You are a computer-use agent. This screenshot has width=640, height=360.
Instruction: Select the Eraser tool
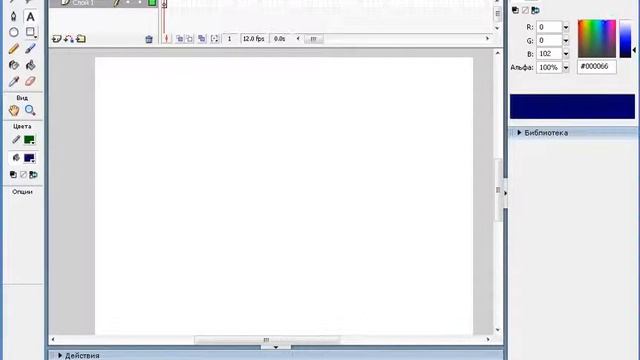click(x=30, y=81)
